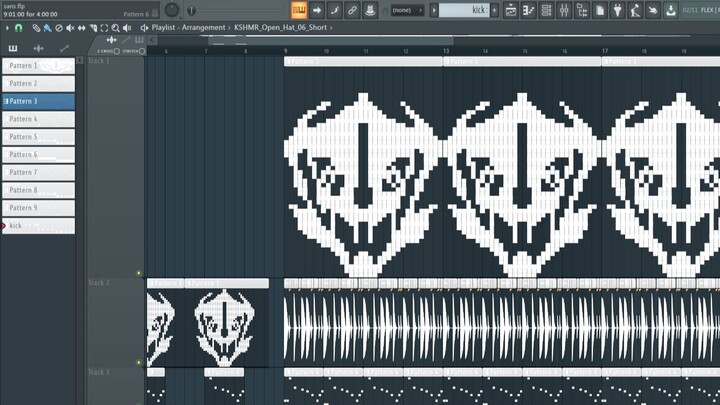720x405 pixels.
Task: Click the Track 3 header label
Action: pyautogui.click(x=99, y=372)
